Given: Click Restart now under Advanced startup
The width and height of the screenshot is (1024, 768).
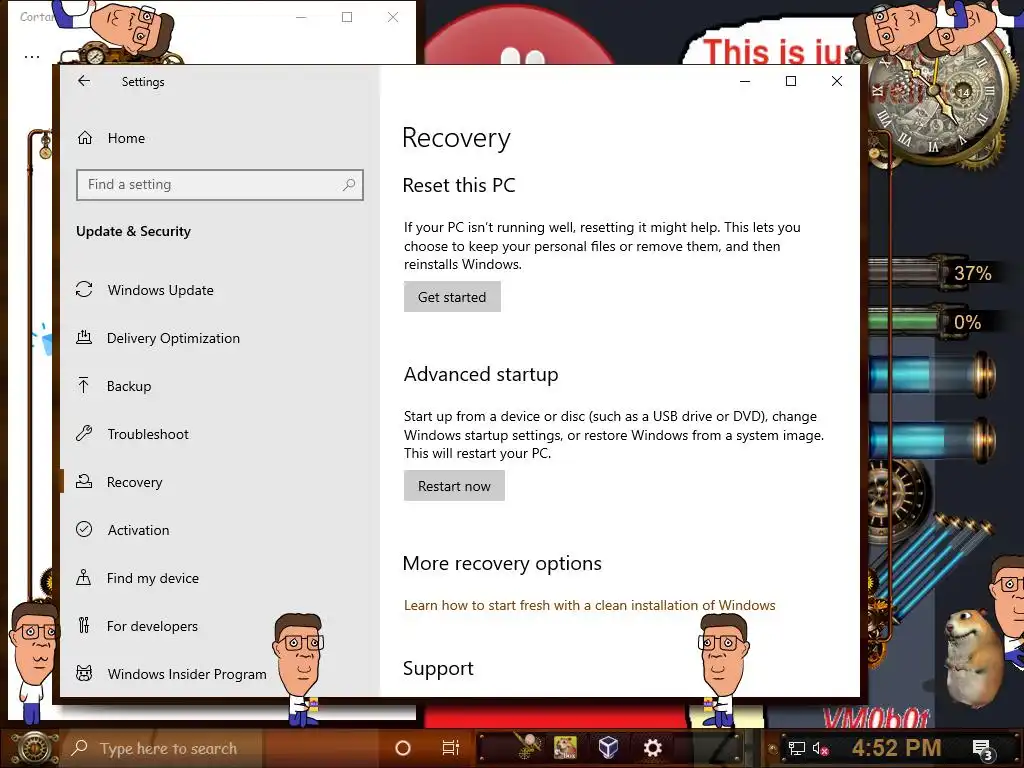Looking at the screenshot, I should click(x=454, y=487).
